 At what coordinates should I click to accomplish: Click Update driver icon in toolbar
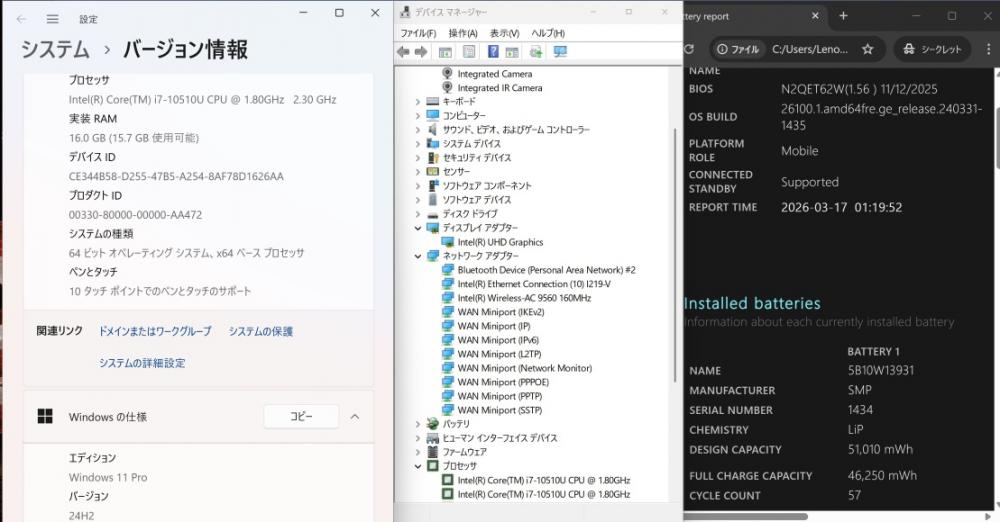536,52
